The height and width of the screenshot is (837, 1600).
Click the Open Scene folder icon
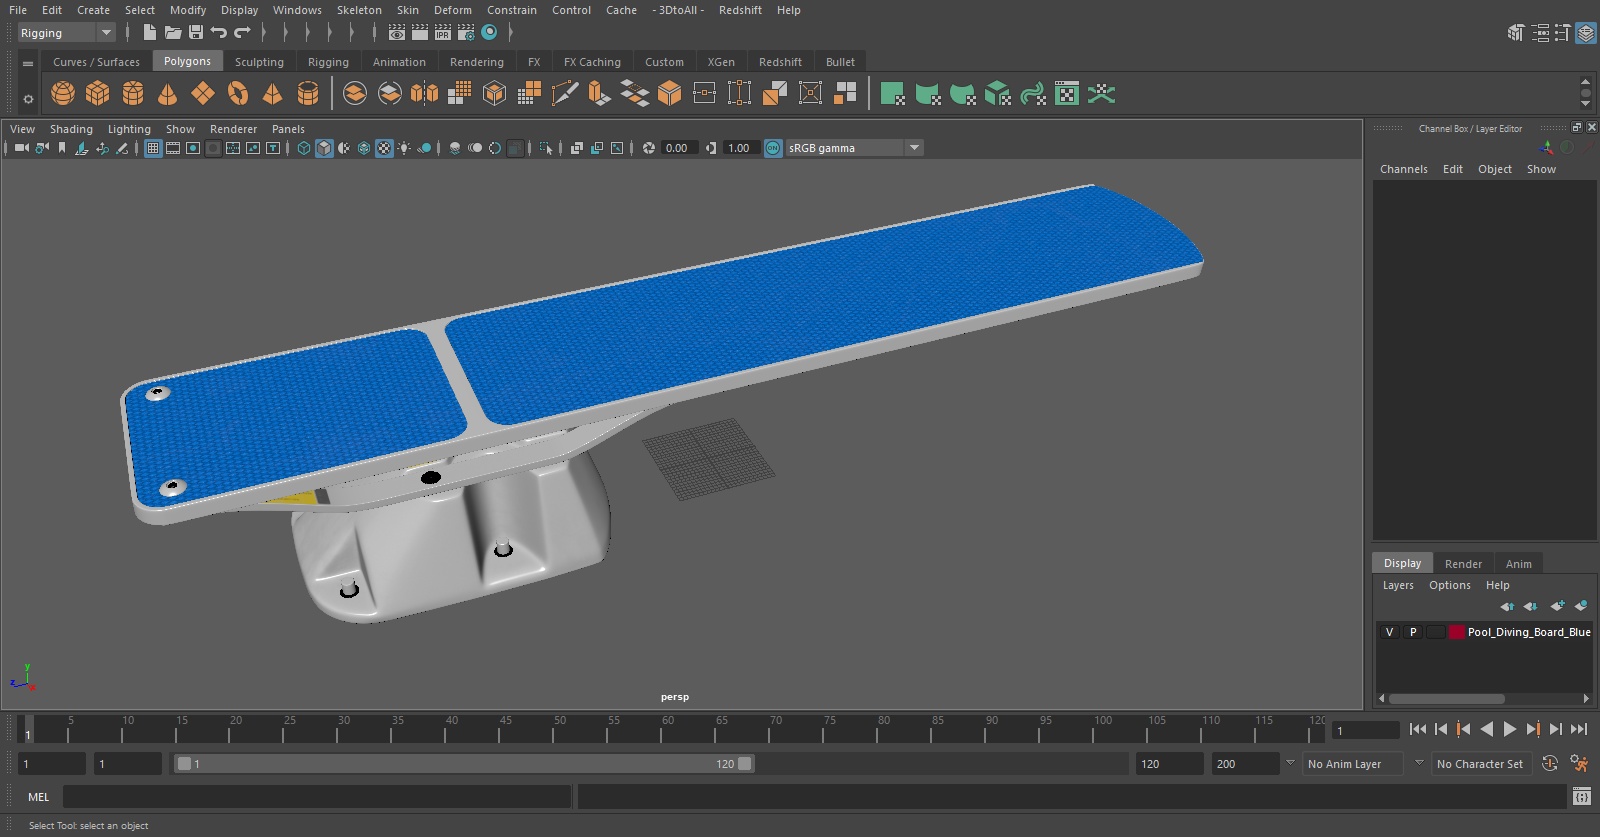(172, 33)
